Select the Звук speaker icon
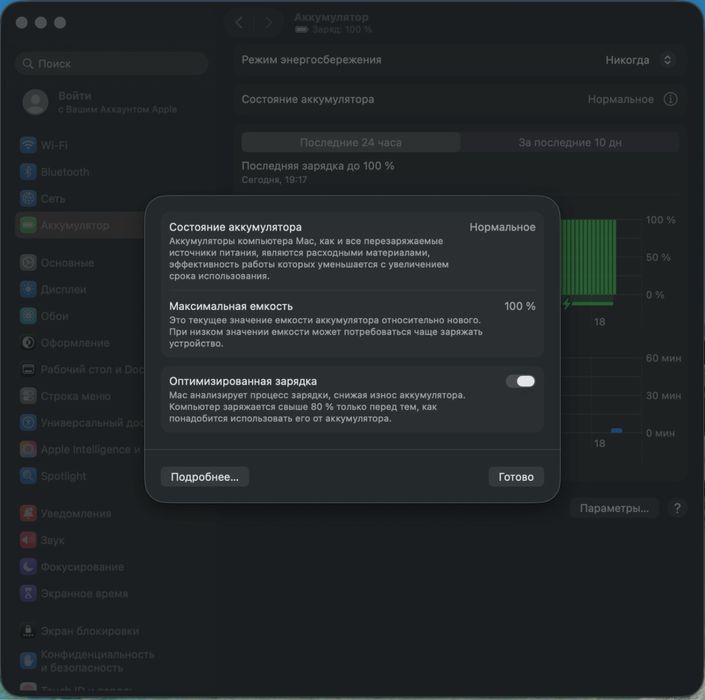The width and height of the screenshot is (705, 700). point(28,540)
